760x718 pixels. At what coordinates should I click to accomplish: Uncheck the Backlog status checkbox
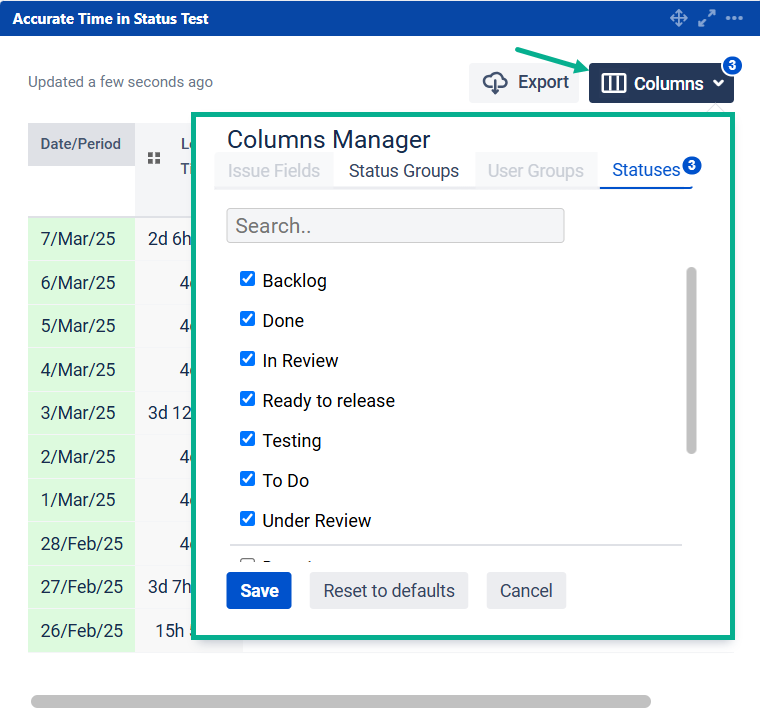(x=248, y=280)
